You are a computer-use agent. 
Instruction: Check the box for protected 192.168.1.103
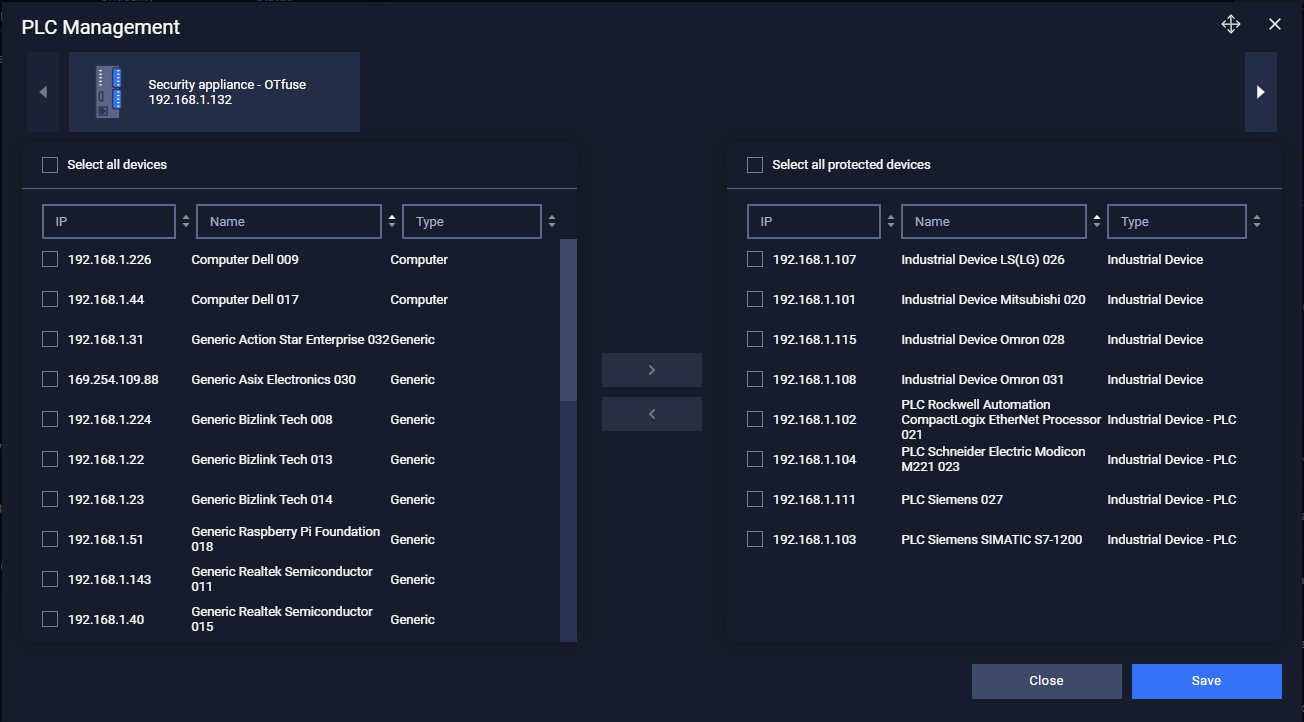coord(755,539)
